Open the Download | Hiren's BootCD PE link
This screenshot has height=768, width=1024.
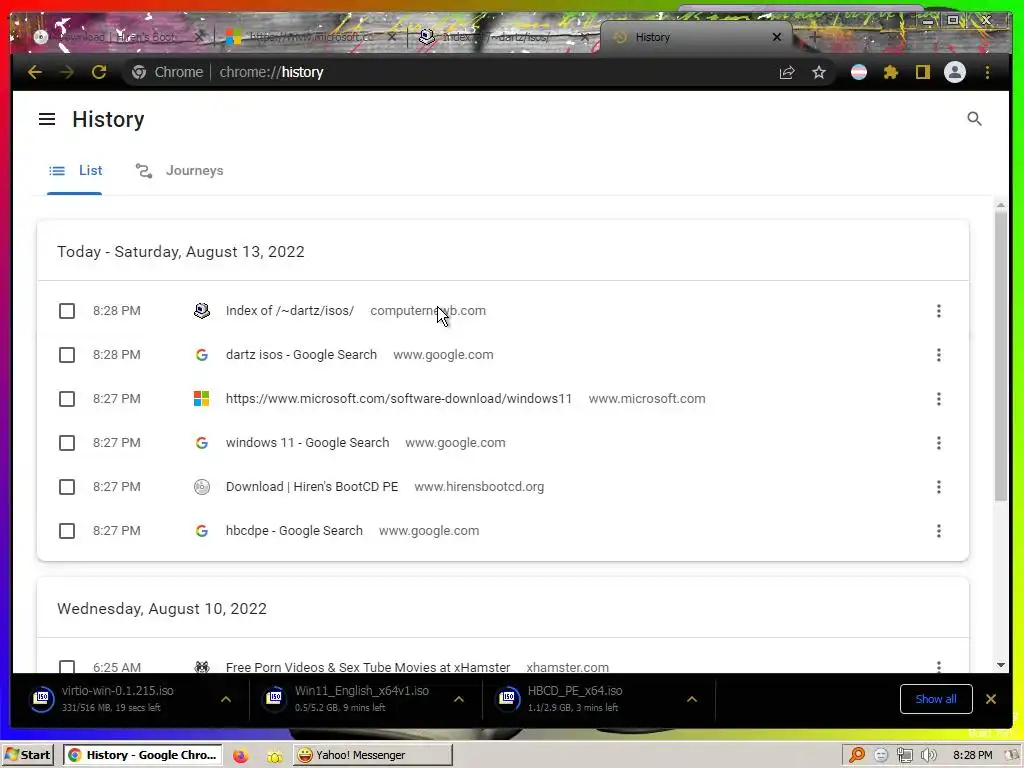(x=312, y=487)
